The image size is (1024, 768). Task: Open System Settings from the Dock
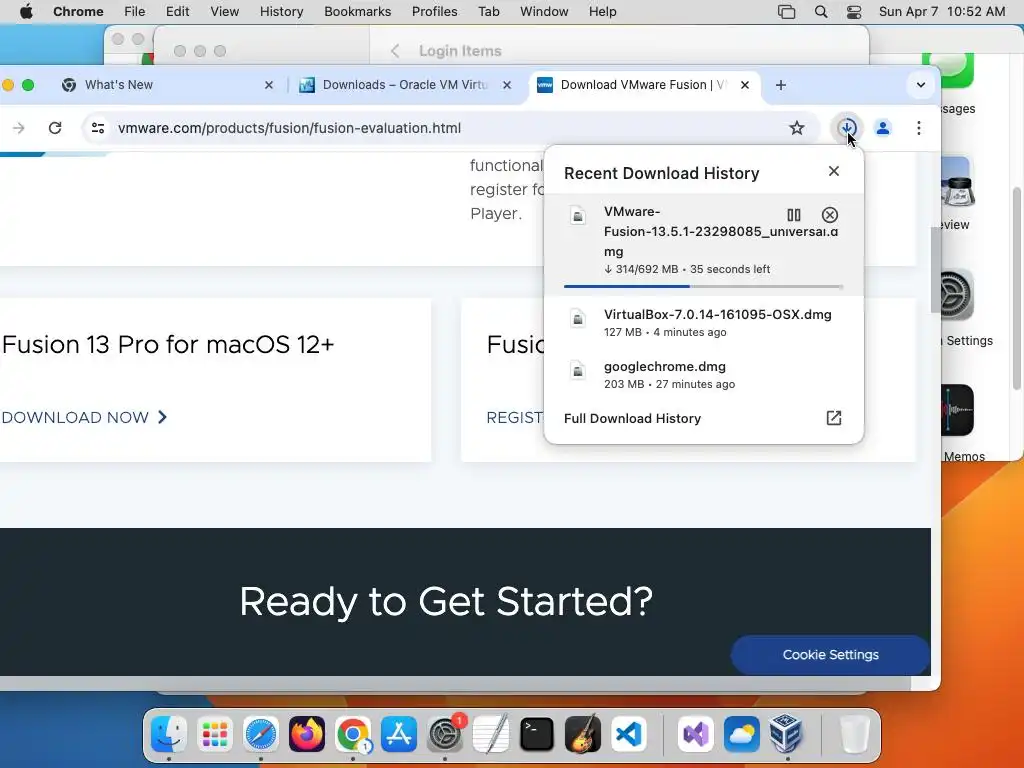click(x=445, y=734)
